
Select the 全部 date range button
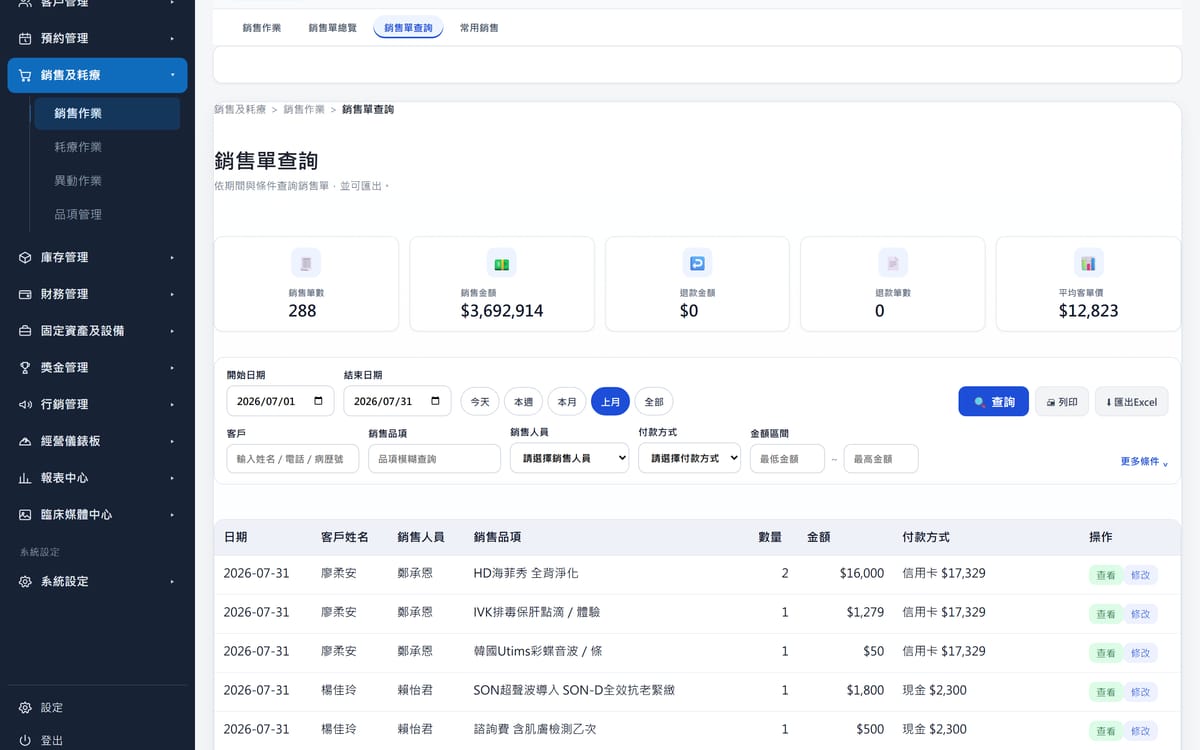coord(654,401)
